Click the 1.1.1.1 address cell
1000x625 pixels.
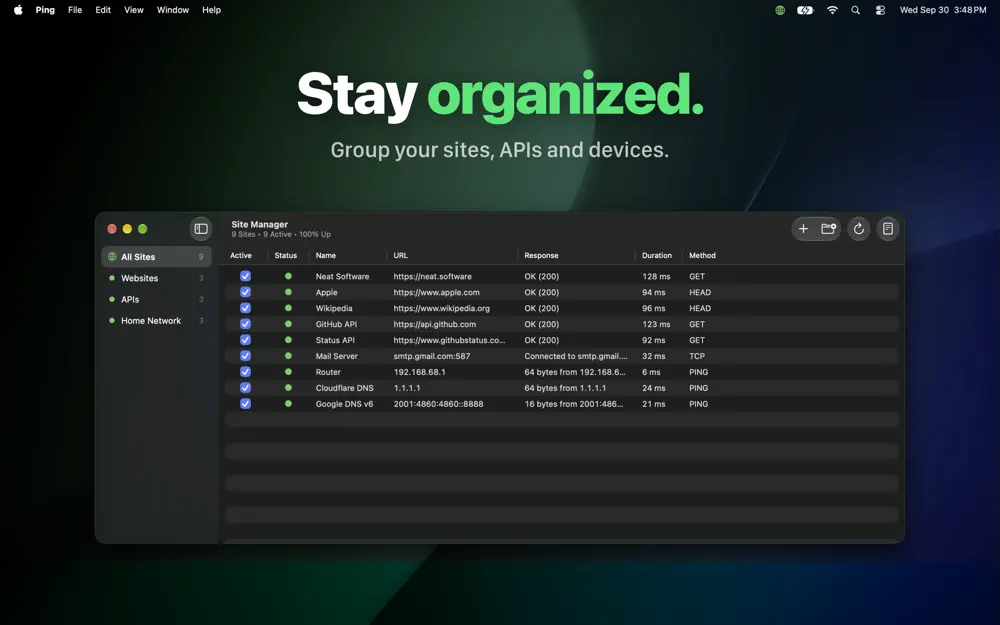pos(407,388)
